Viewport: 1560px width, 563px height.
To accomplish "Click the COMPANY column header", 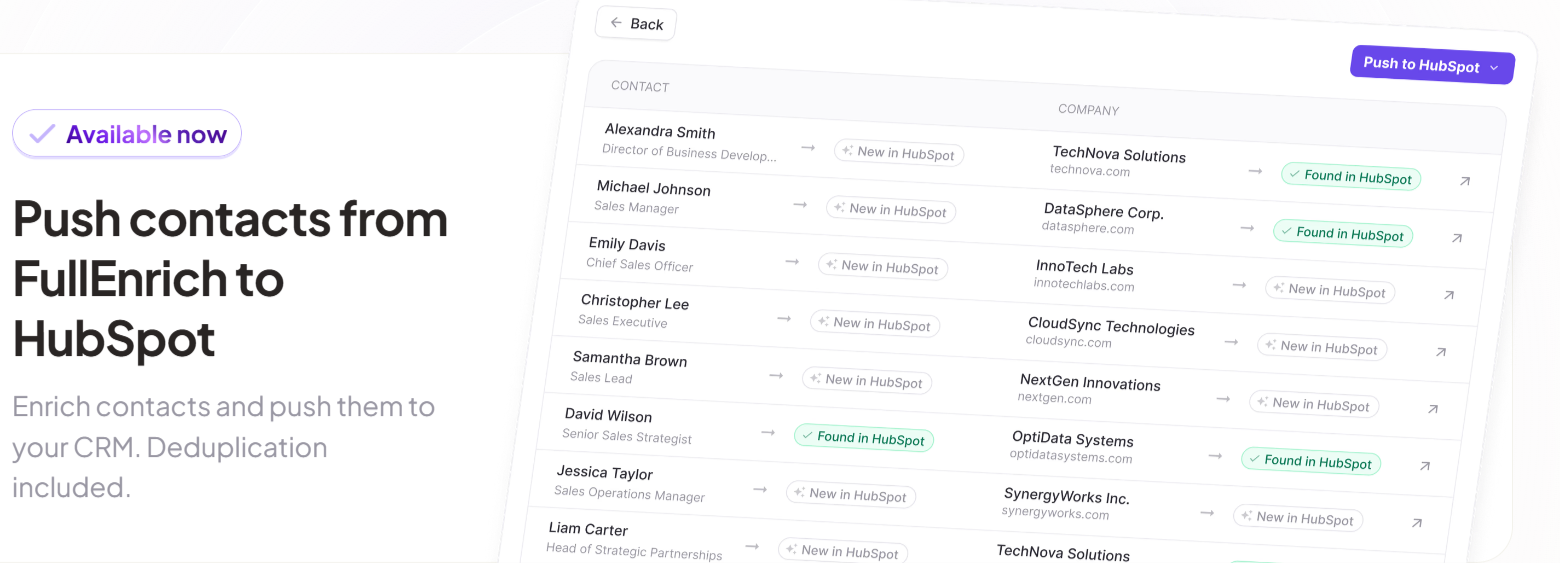I will click(1089, 110).
